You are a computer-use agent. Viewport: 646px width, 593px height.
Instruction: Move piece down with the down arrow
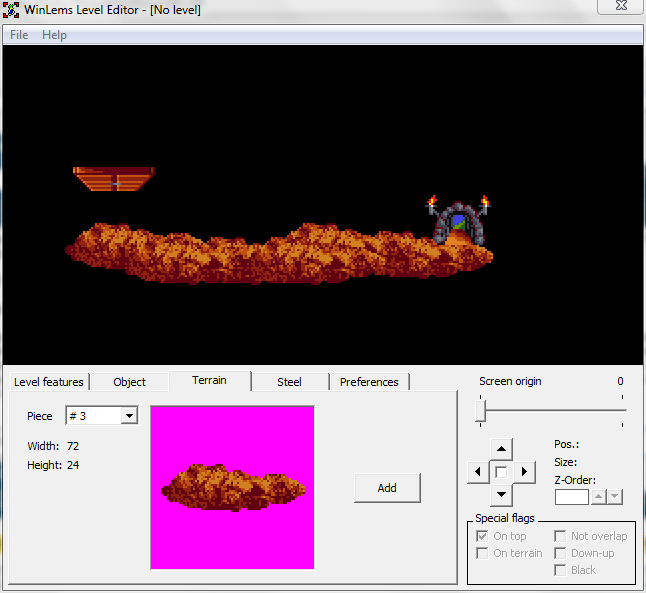501,494
